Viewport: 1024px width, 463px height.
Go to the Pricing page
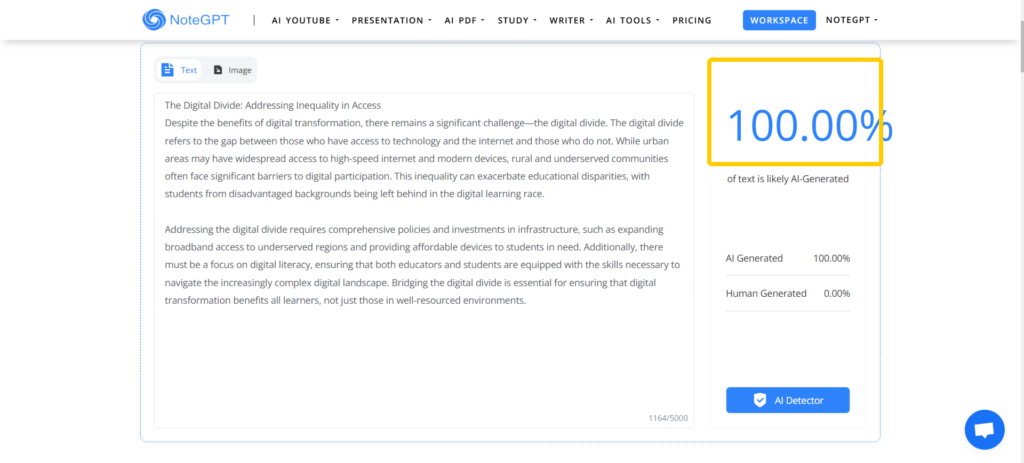tap(692, 20)
